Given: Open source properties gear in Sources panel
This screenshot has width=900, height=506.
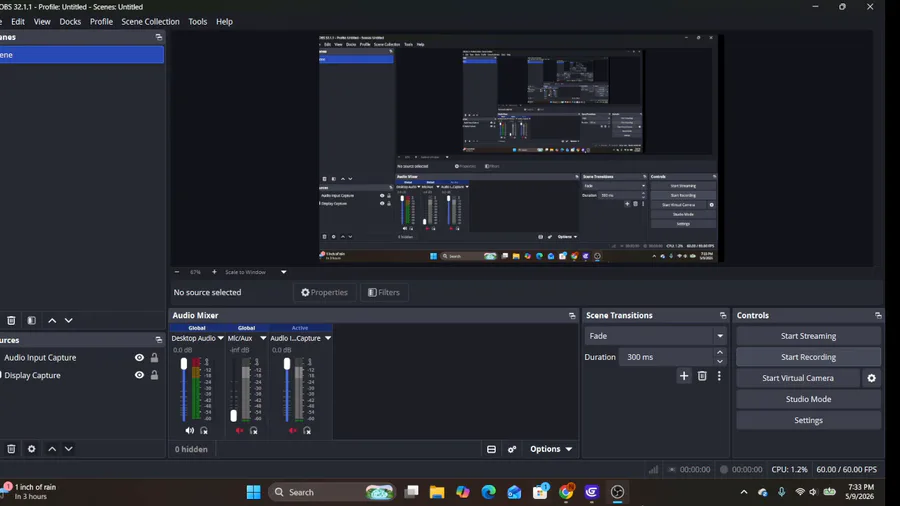Looking at the screenshot, I should pos(32,449).
